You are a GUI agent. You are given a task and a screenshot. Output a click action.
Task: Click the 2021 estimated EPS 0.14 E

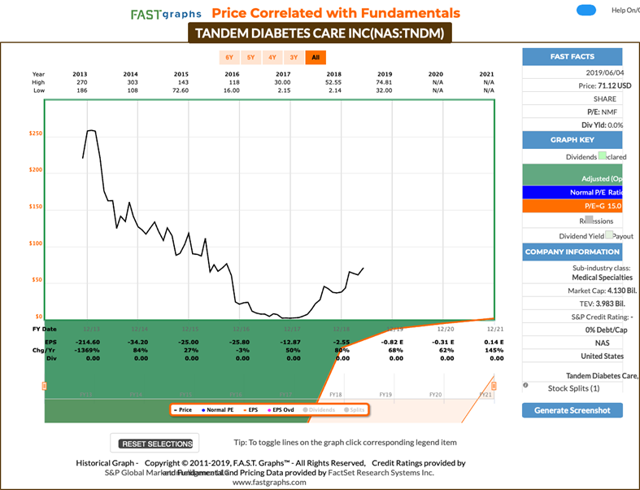[494, 342]
